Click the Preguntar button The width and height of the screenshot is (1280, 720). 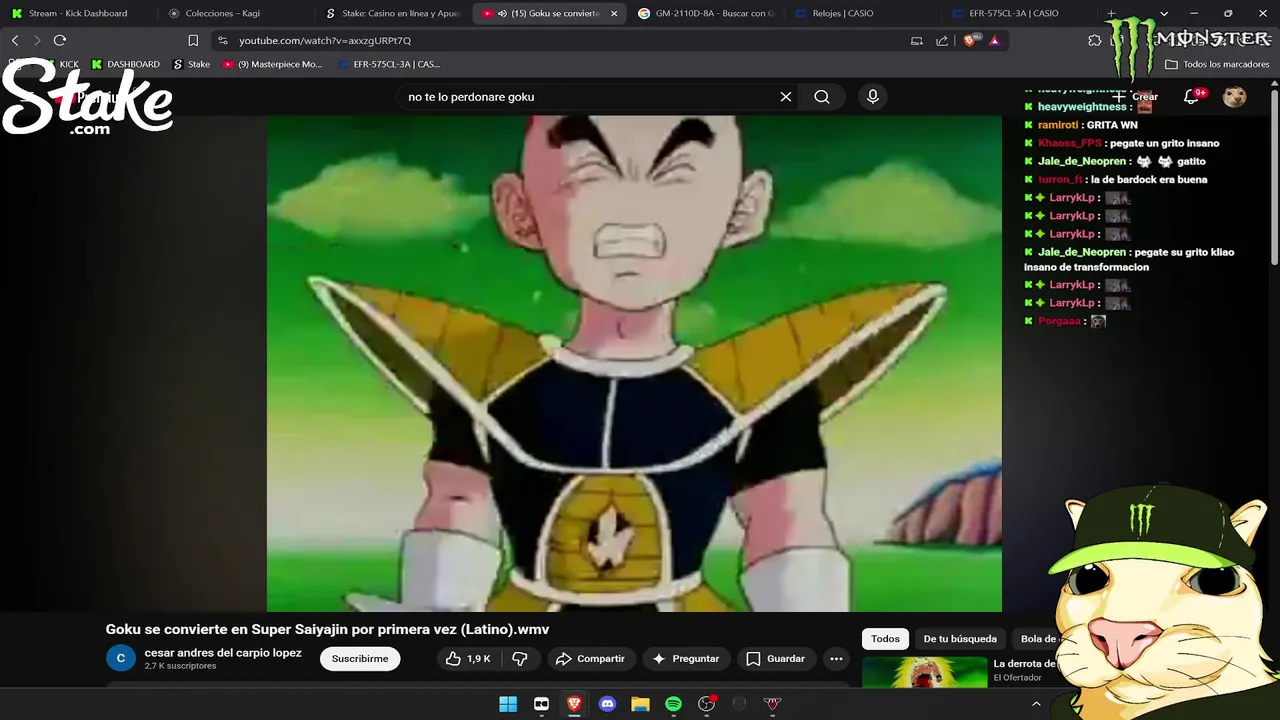point(686,658)
